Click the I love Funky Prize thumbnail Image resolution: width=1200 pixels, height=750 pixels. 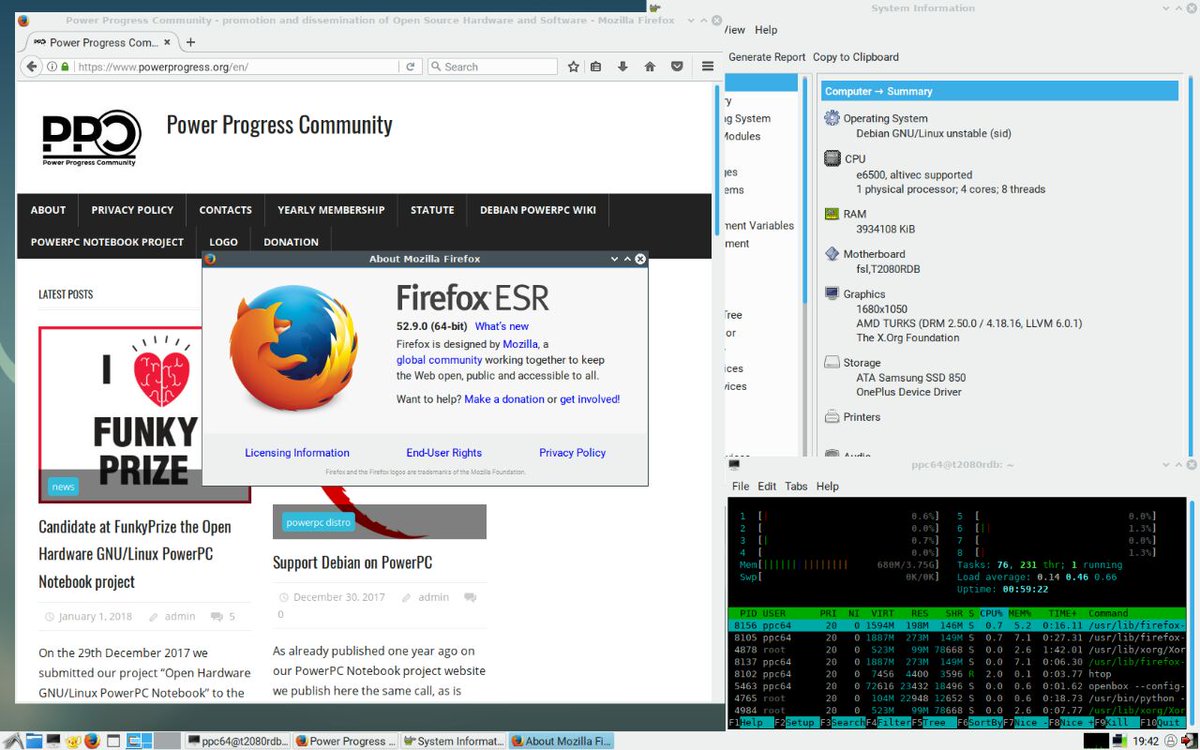click(145, 414)
